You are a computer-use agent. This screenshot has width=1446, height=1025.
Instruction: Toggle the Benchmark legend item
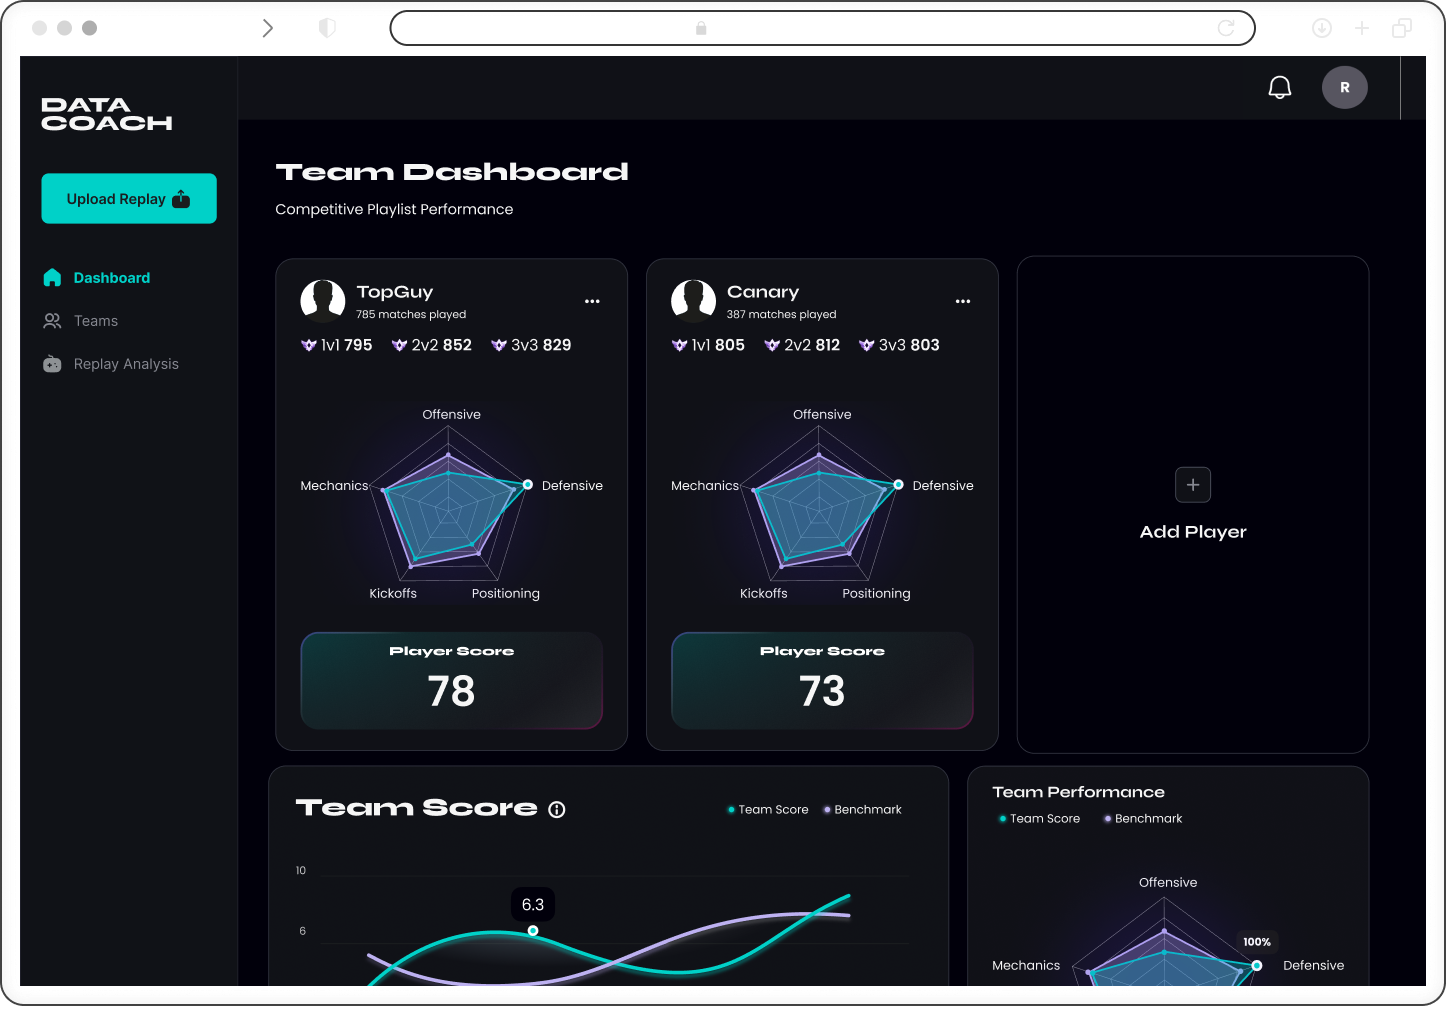point(861,809)
